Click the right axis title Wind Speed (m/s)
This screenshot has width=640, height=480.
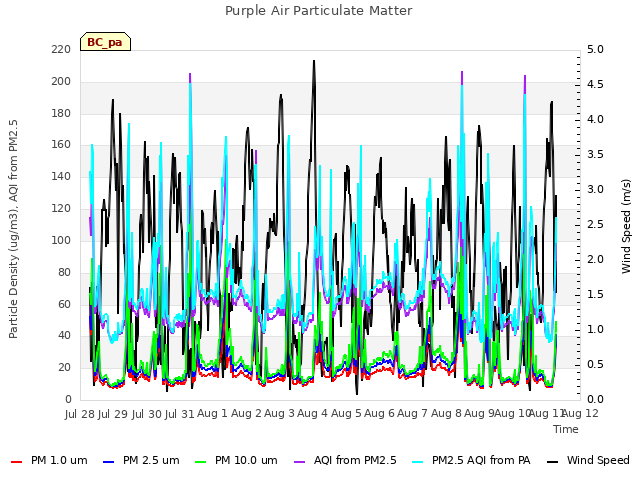click(626, 226)
